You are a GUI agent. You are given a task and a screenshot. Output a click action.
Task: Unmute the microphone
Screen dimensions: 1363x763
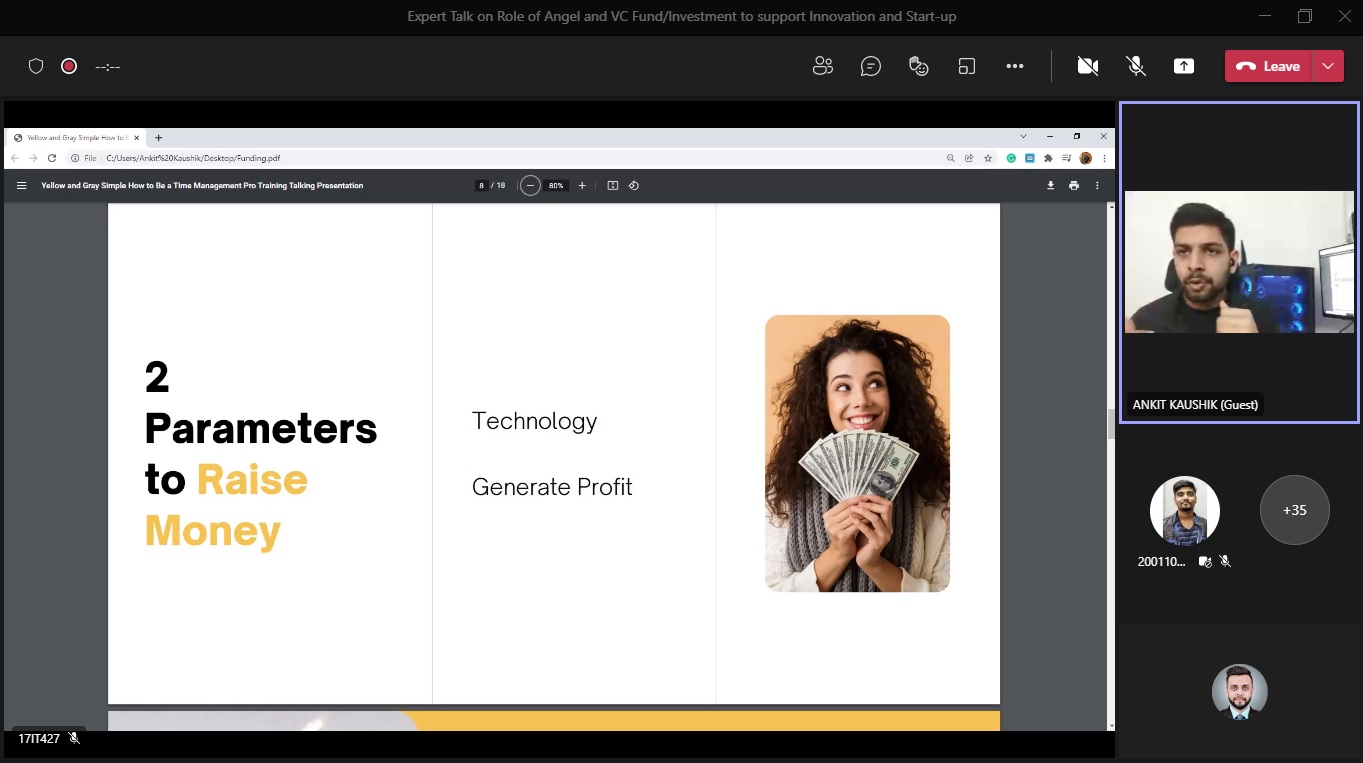click(x=1136, y=66)
